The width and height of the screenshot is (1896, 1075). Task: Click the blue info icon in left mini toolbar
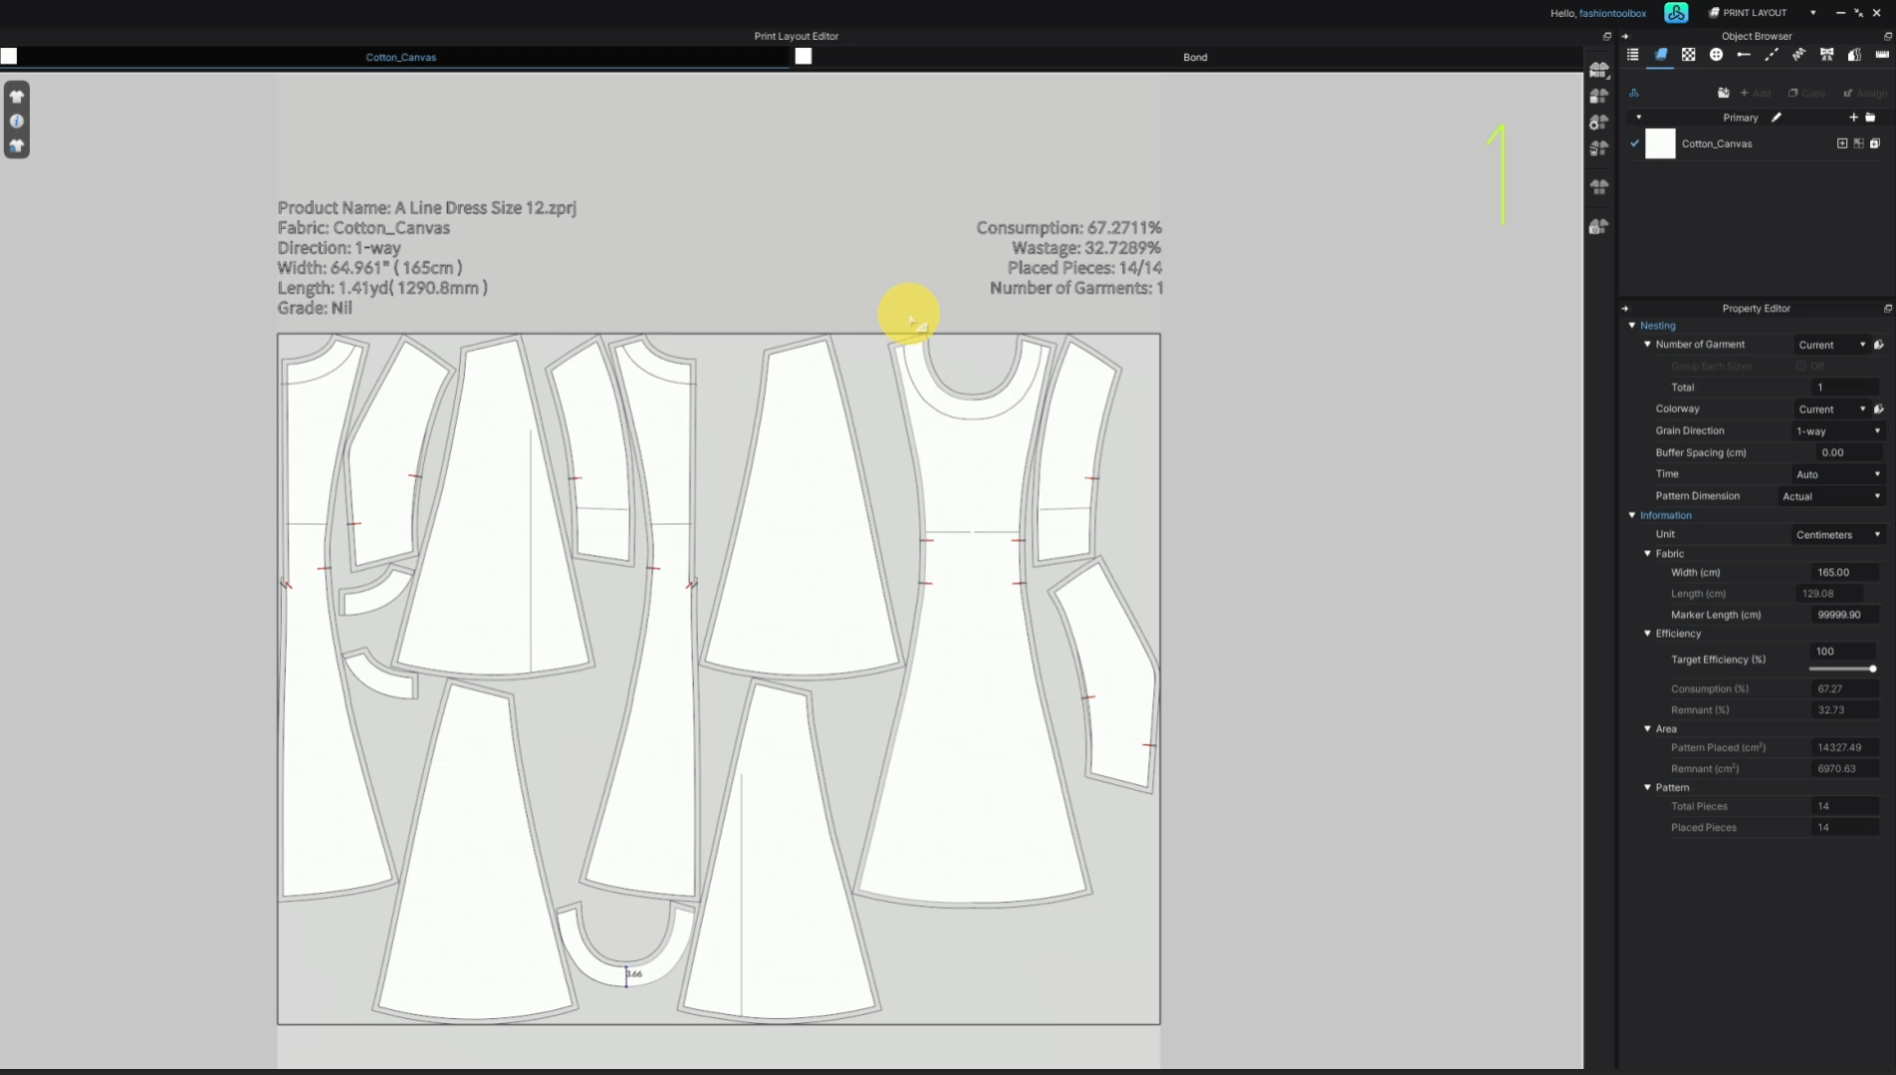(x=17, y=121)
